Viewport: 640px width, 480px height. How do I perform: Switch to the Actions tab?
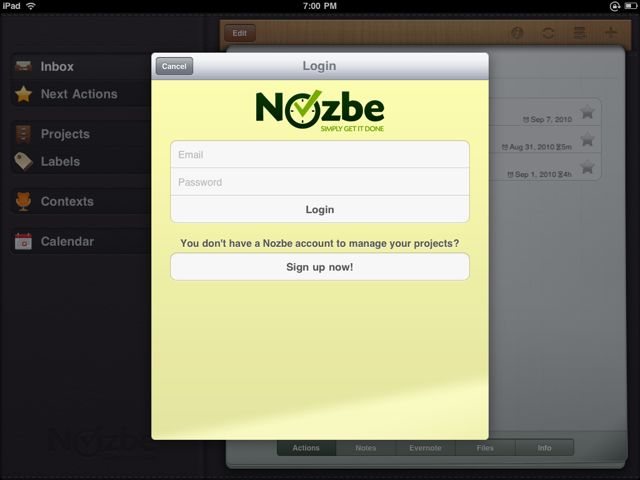click(306, 448)
